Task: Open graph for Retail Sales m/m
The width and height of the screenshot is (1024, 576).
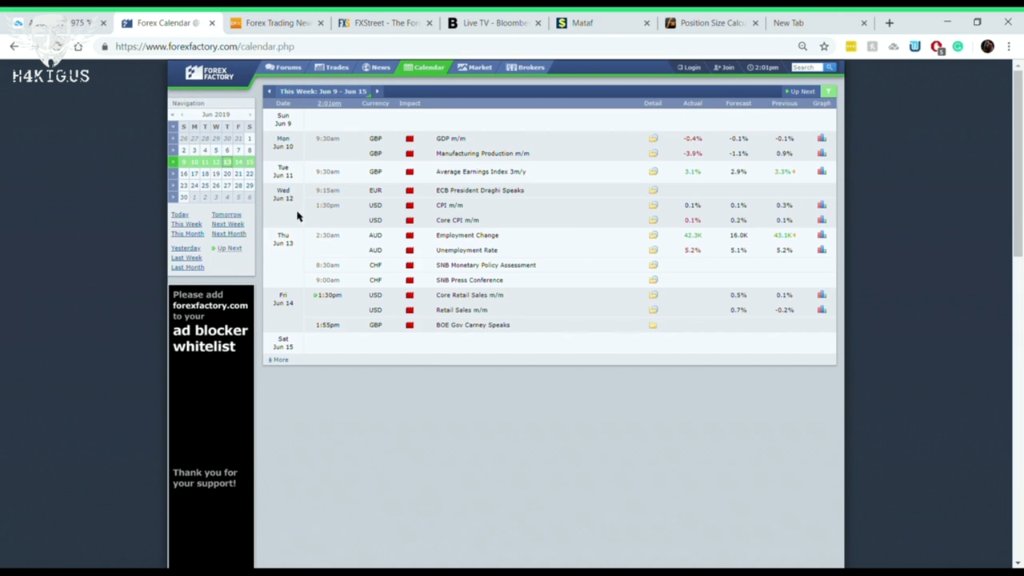Action: [x=822, y=310]
